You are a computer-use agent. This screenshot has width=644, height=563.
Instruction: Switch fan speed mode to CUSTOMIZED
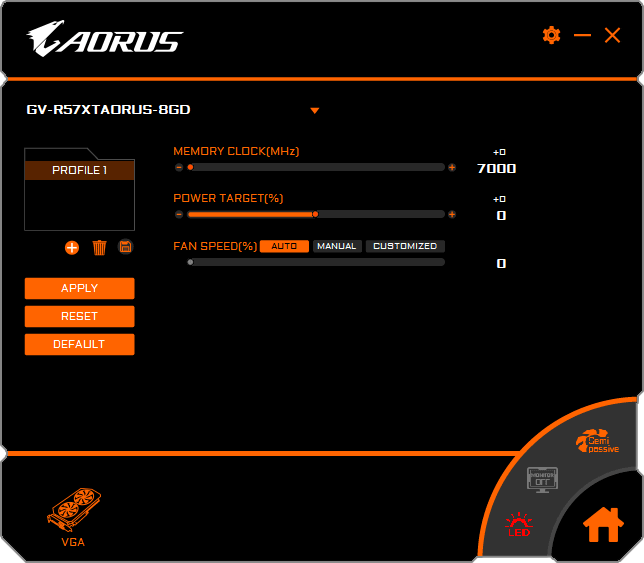(x=405, y=246)
